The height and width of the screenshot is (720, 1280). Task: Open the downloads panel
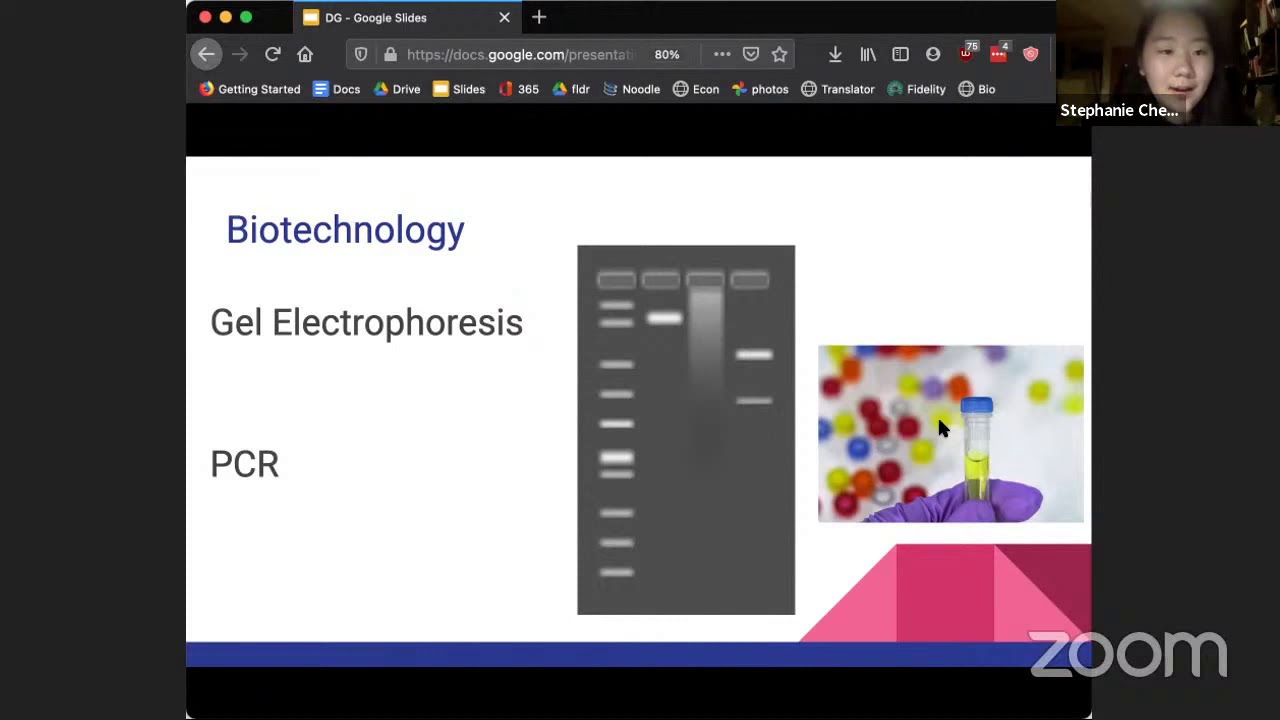click(835, 54)
